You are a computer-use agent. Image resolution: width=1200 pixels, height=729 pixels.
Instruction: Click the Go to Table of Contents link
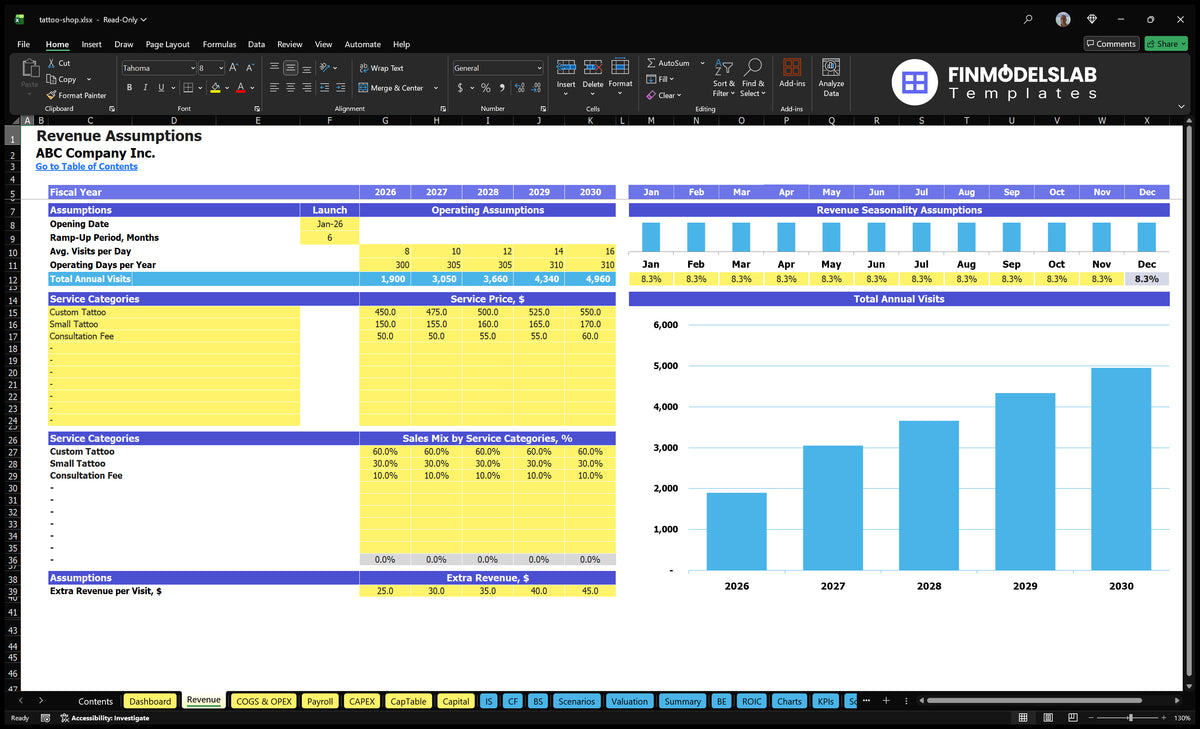pyautogui.click(x=87, y=166)
